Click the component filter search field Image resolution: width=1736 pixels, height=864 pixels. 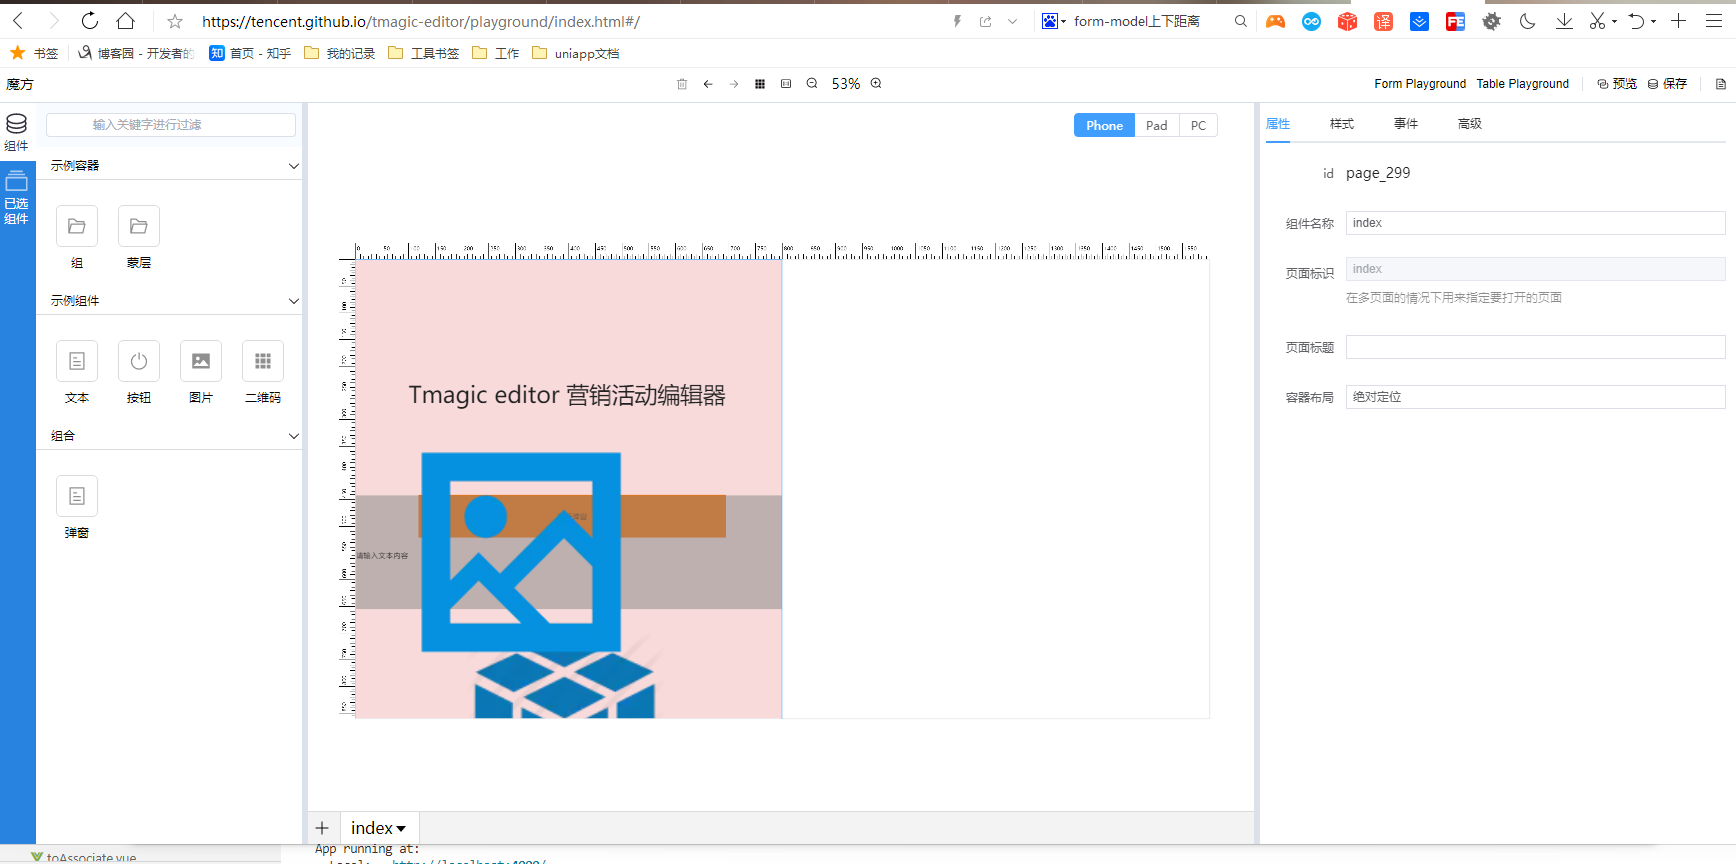point(171,125)
